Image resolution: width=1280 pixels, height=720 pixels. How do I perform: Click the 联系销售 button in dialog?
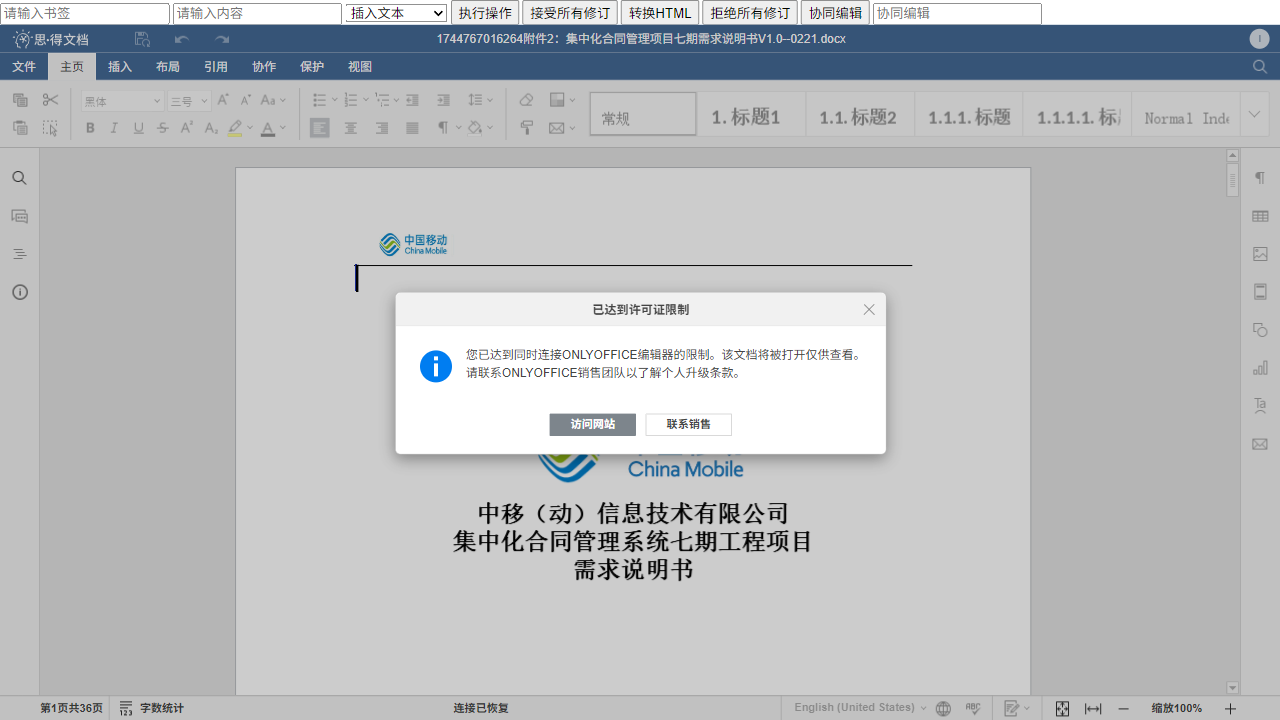tap(689, 425)
